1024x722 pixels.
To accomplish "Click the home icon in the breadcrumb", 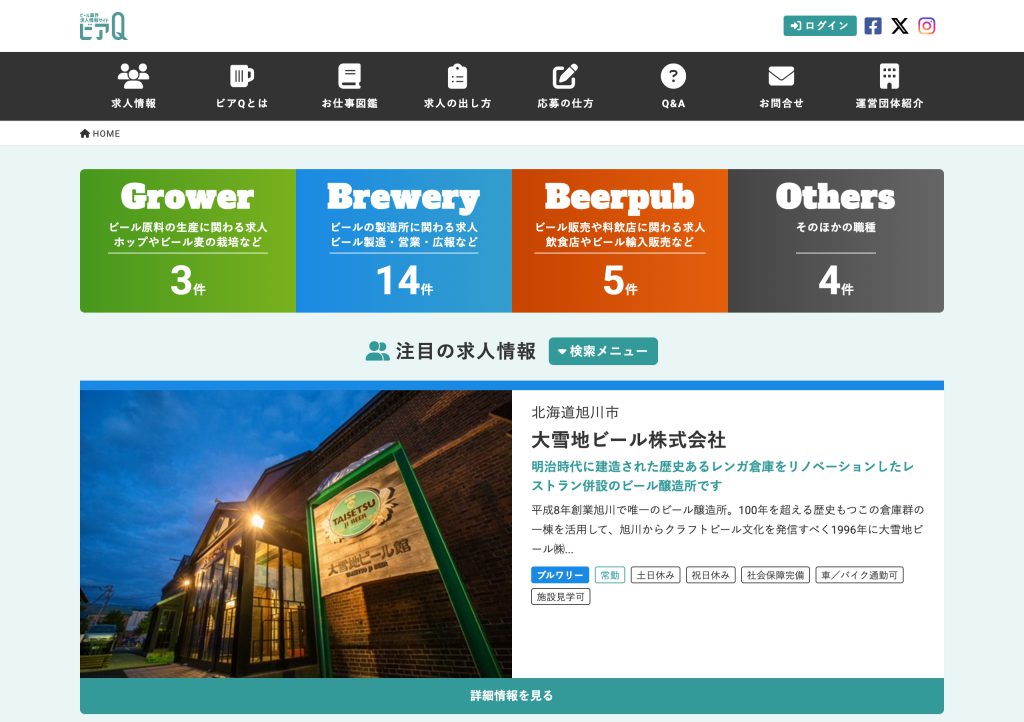I will (x=84, y=133).
